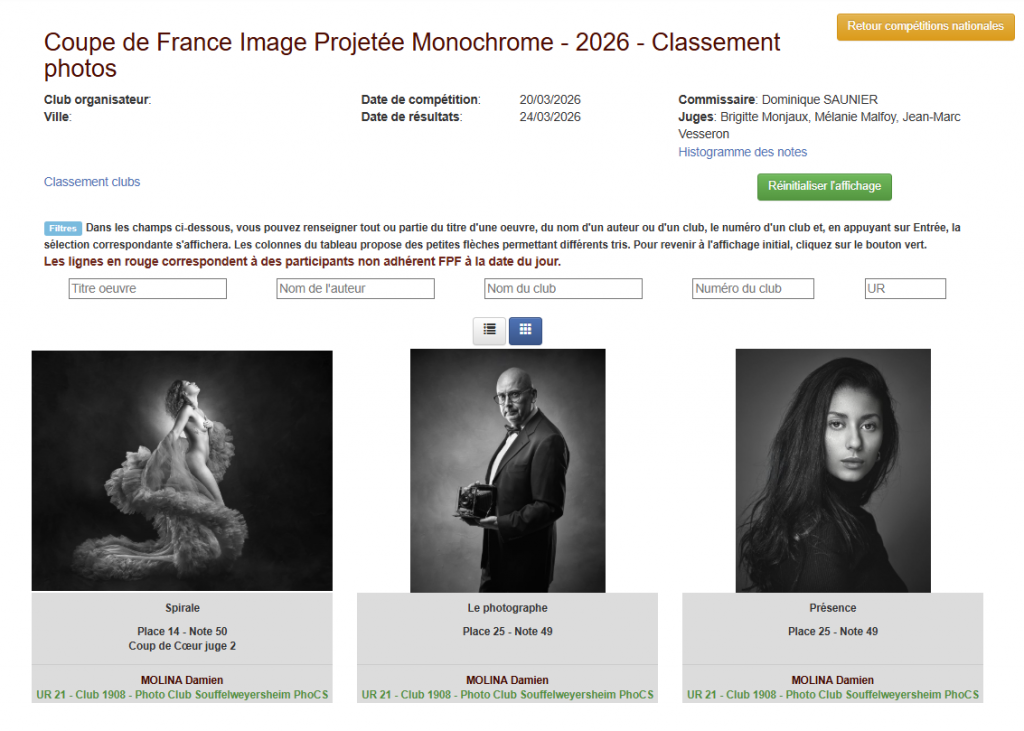Click the Retour compétitions nationales button
This screenshot has height=731, width=1024.
pyautogui.click(x=924, y=27)
